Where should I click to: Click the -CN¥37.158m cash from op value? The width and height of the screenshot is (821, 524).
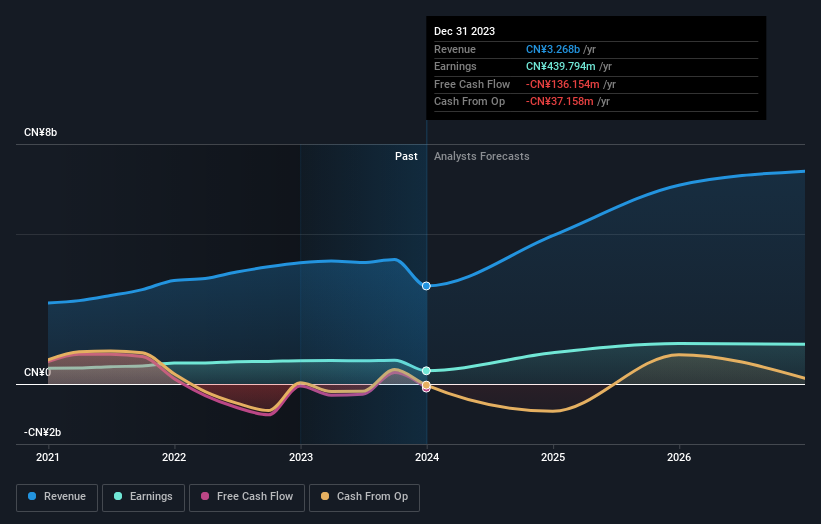[560, 102]
